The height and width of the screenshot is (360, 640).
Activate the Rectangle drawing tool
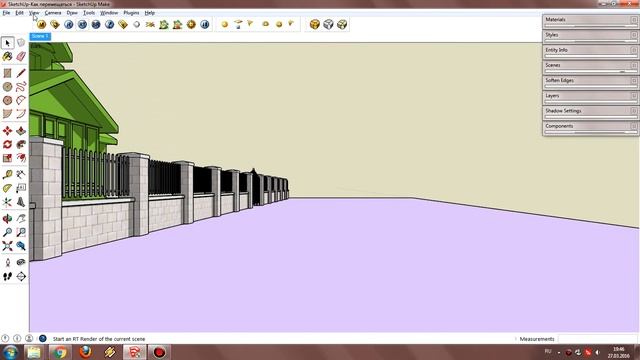[7, 73]
